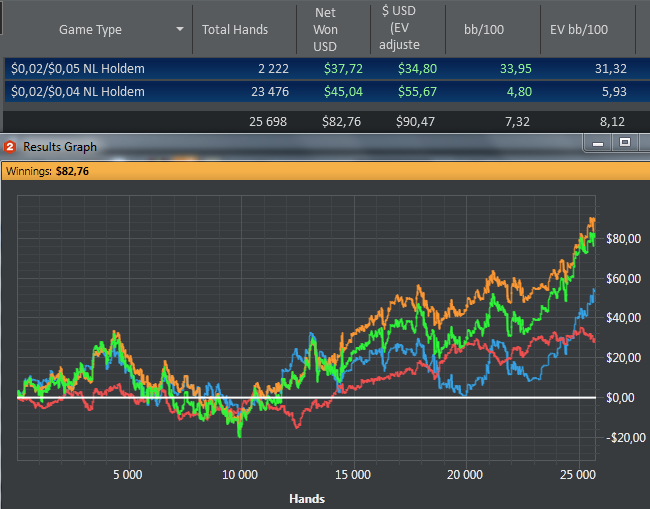Sort by the Net Won USD column header
Screen dimensions: 650x509
(325, 29)
